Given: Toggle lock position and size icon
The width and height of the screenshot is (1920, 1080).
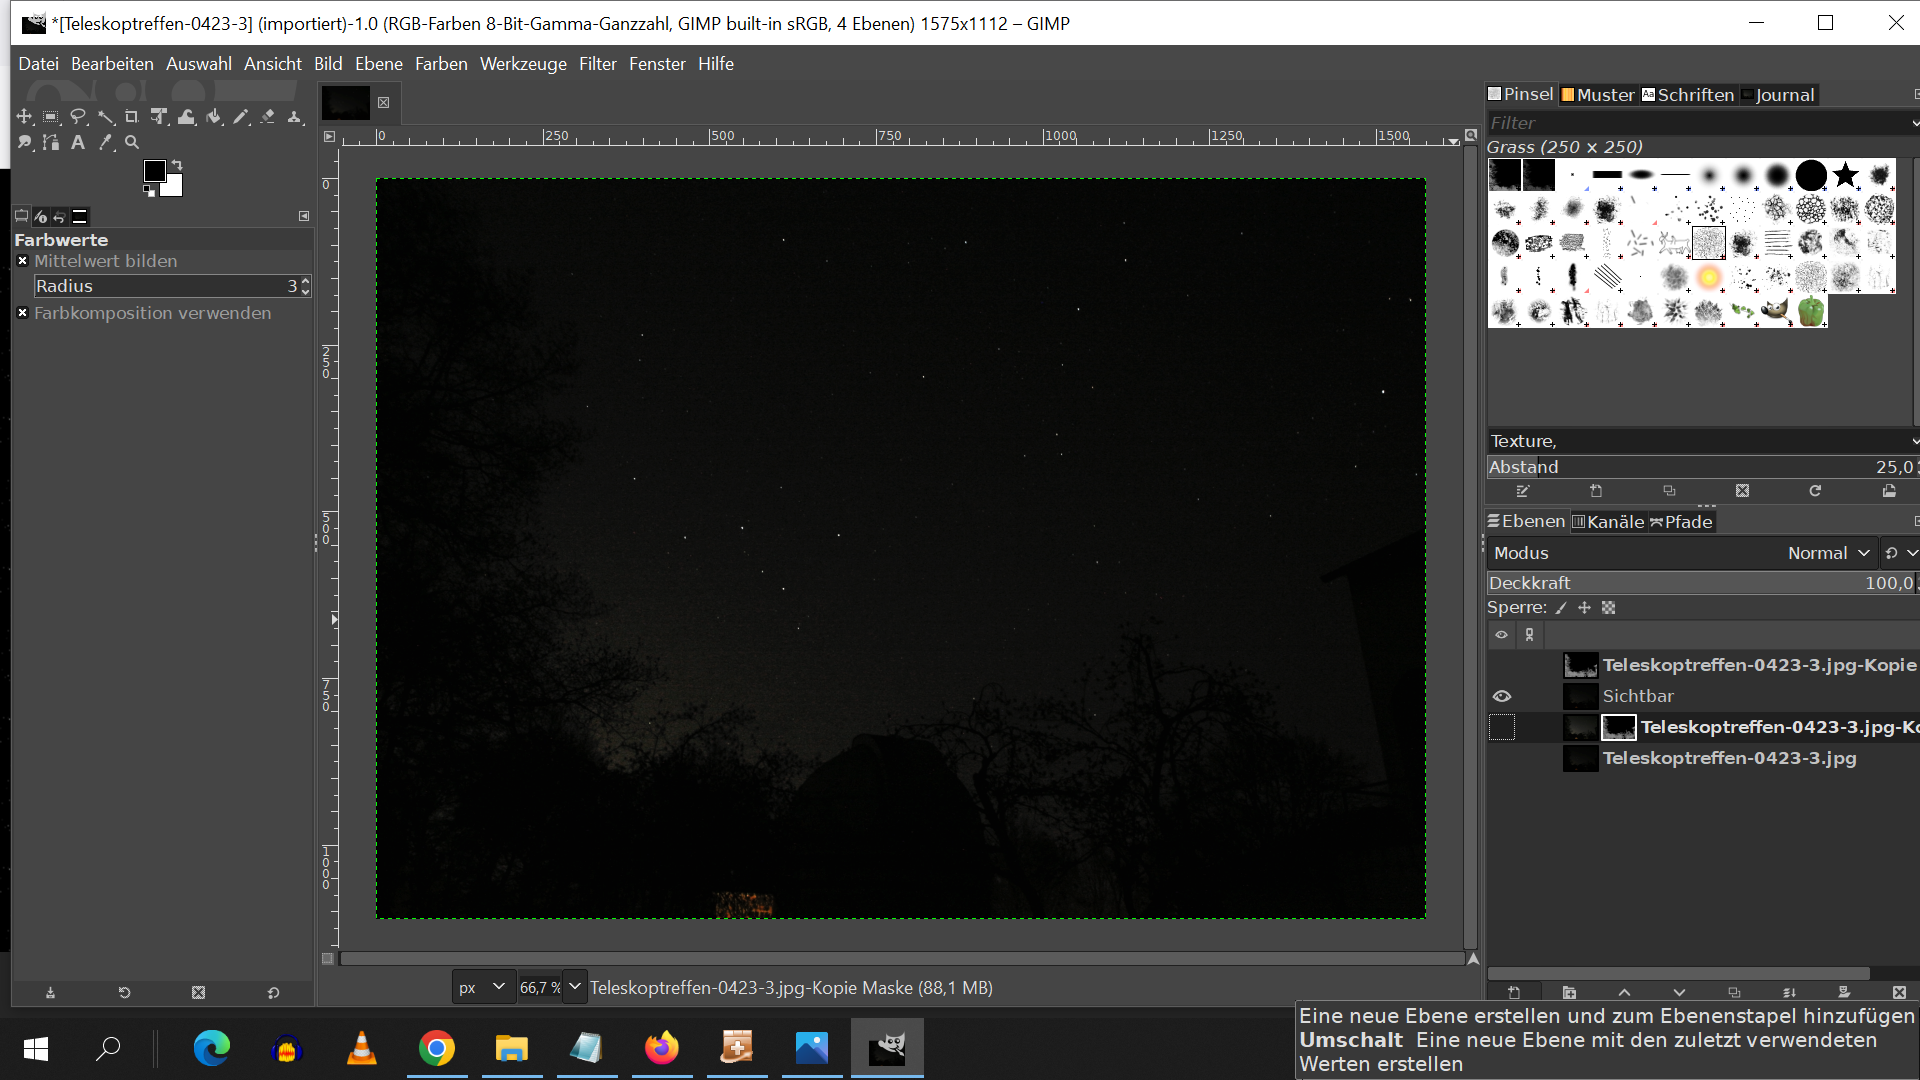Looking at the screenshot, I should point(1584,608).
